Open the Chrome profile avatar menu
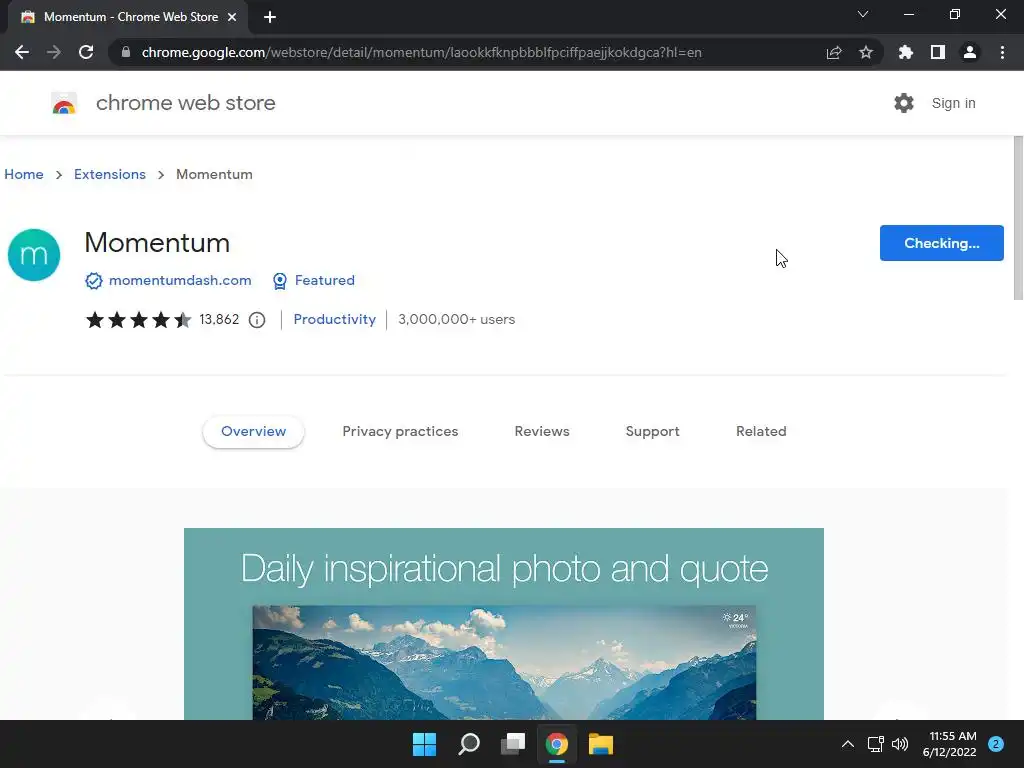Screen dimensions: 1024x768 tap(970, 52)
